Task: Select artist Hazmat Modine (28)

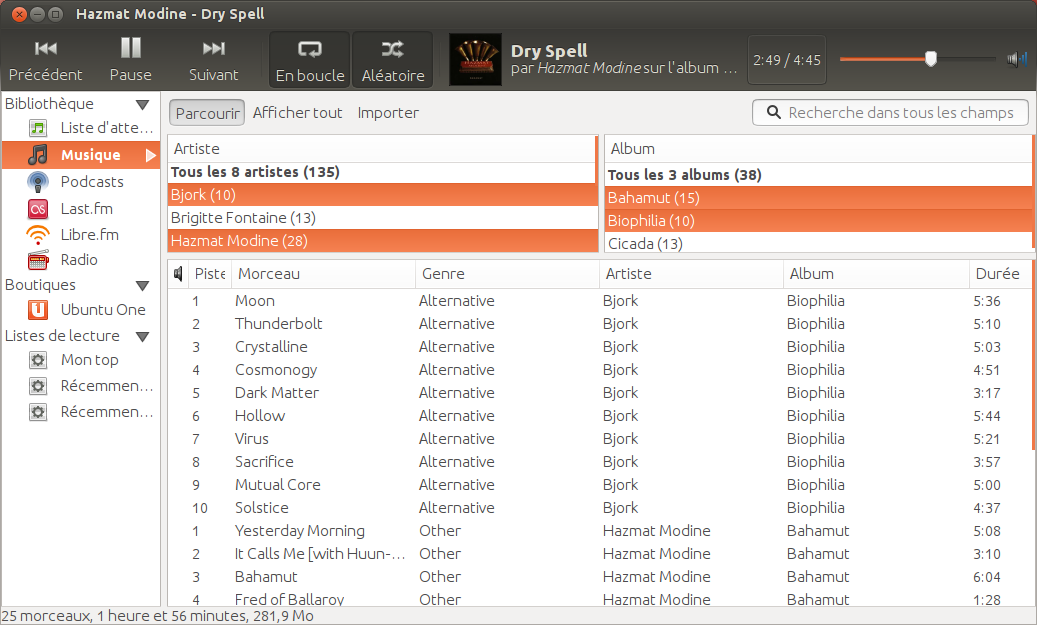Action: 382,241
